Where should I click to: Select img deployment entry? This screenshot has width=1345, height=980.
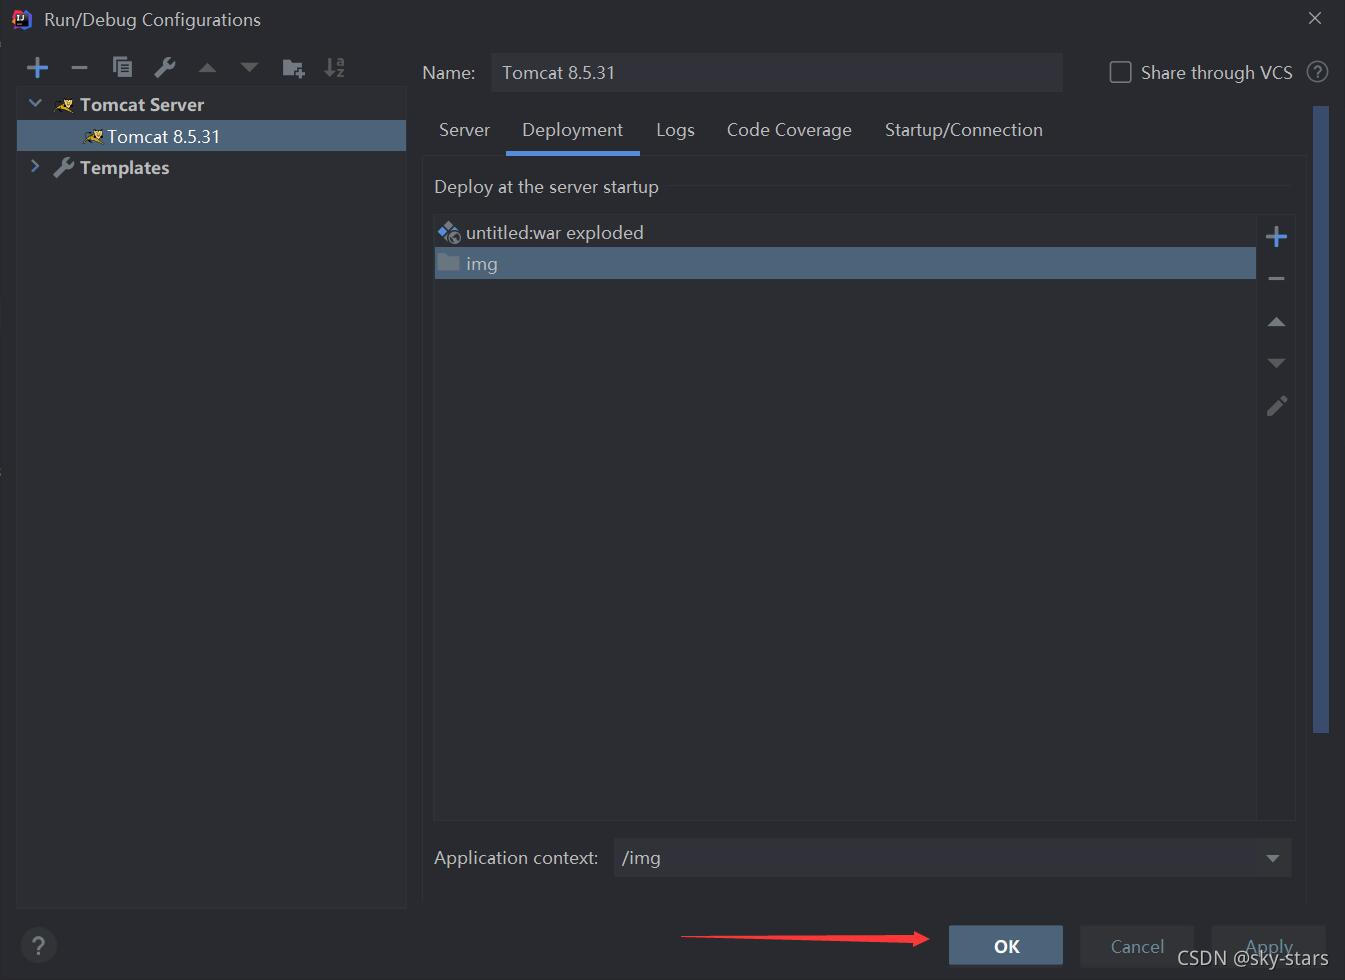[845, 263]
